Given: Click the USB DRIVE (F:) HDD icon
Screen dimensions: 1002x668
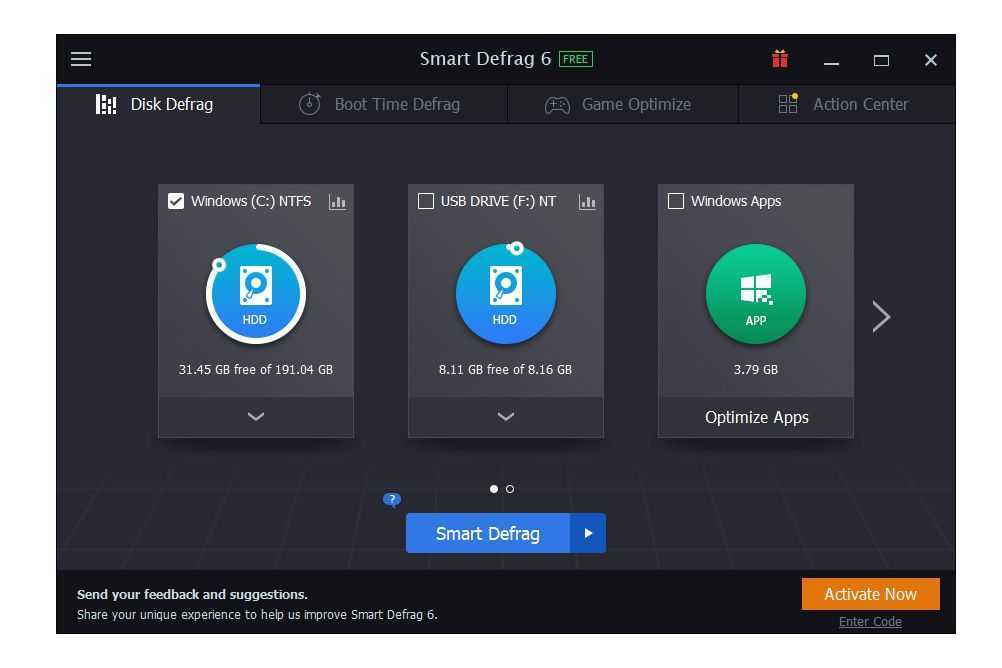Looking at the screenshot, I should tap(505, 294).
